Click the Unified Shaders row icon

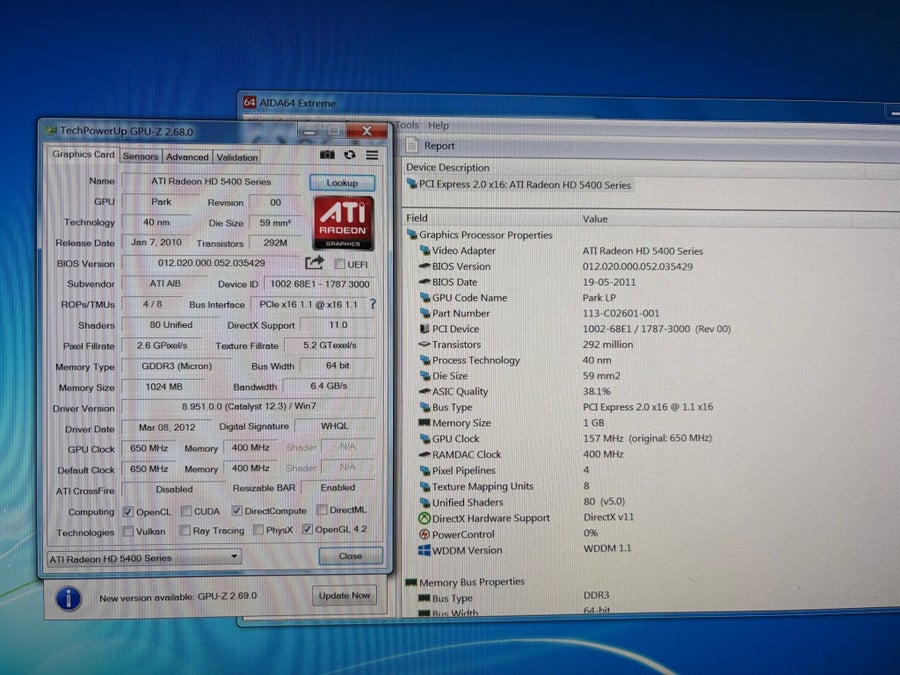pyautogui.click(x=425, y=502)
